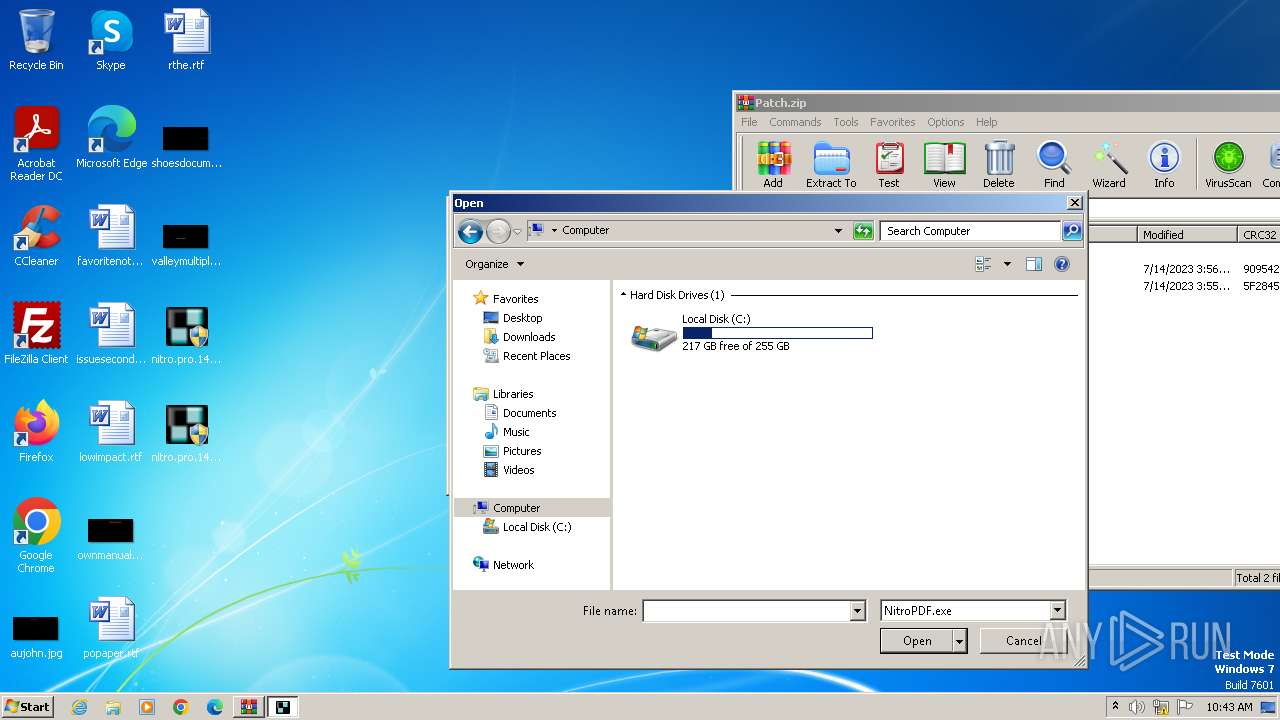1280x720 pixels.
Task: Select the popaper.rtf desktop file
Action: tap(111, 628)
